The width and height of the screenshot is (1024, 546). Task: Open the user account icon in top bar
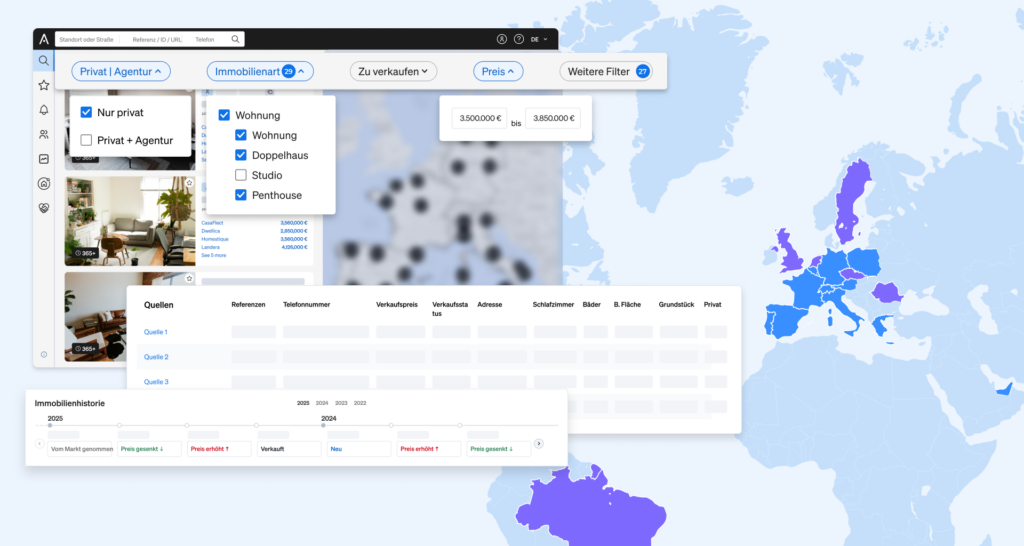tap(502, 39)
